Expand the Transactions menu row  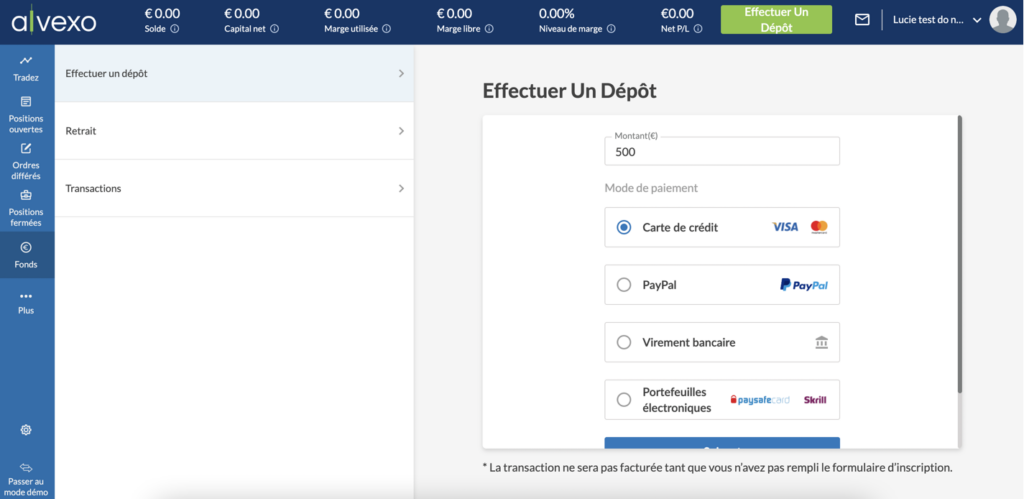pyautogui.click(x=234, y=188)
